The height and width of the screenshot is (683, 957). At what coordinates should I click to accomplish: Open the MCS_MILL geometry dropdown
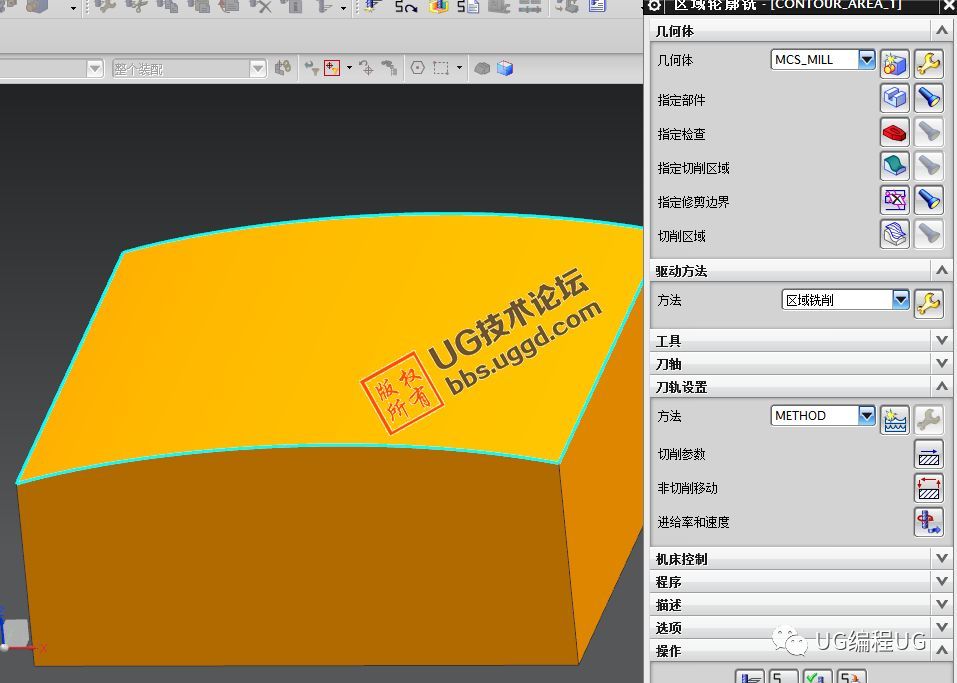(x=867, y=59)
